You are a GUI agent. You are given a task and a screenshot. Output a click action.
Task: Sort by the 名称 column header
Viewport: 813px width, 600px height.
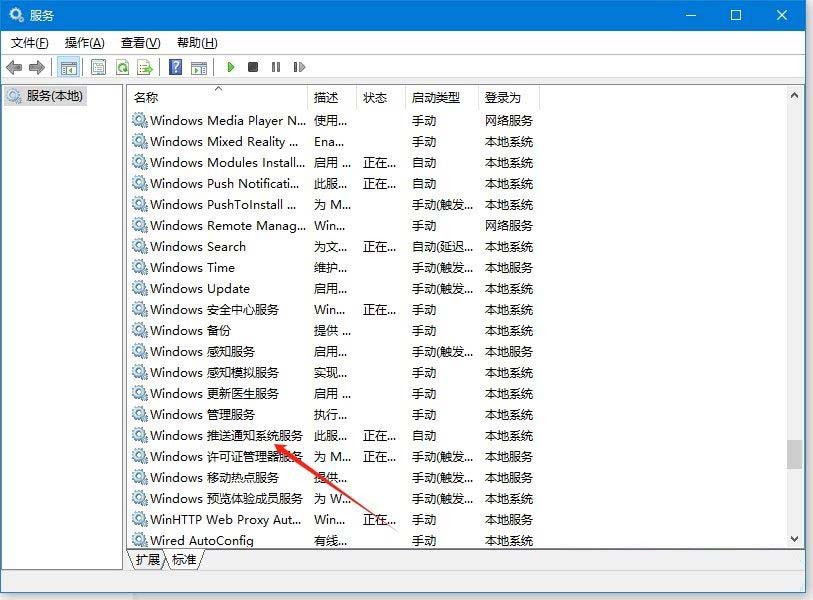pyautogui.click(x=146, y=97)
